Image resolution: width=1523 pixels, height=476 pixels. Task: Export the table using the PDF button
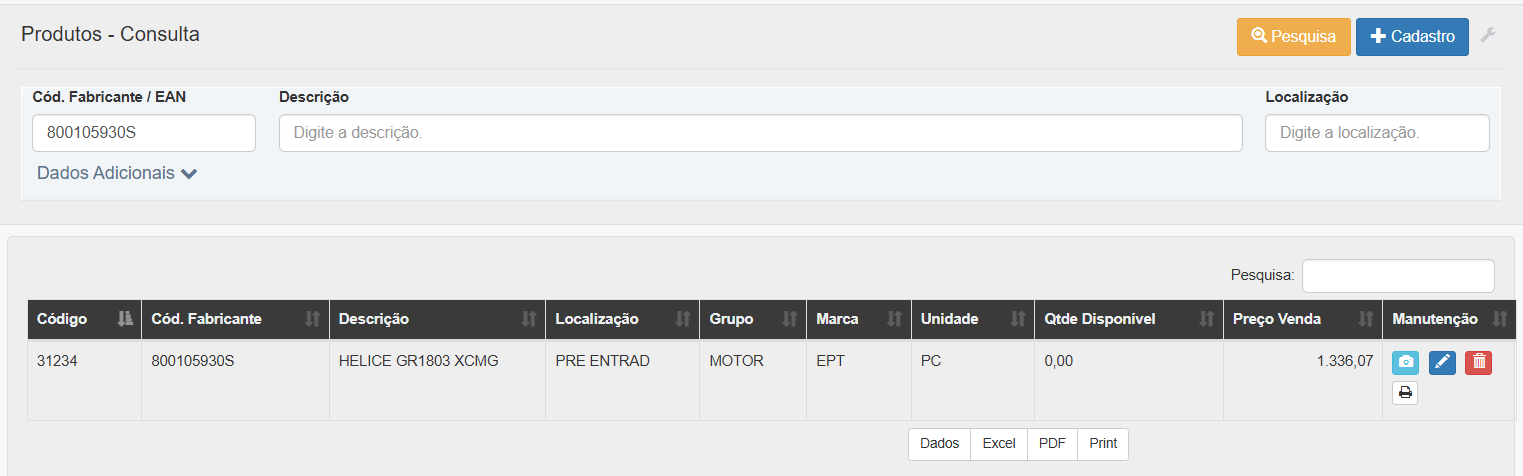point(1052,444)
